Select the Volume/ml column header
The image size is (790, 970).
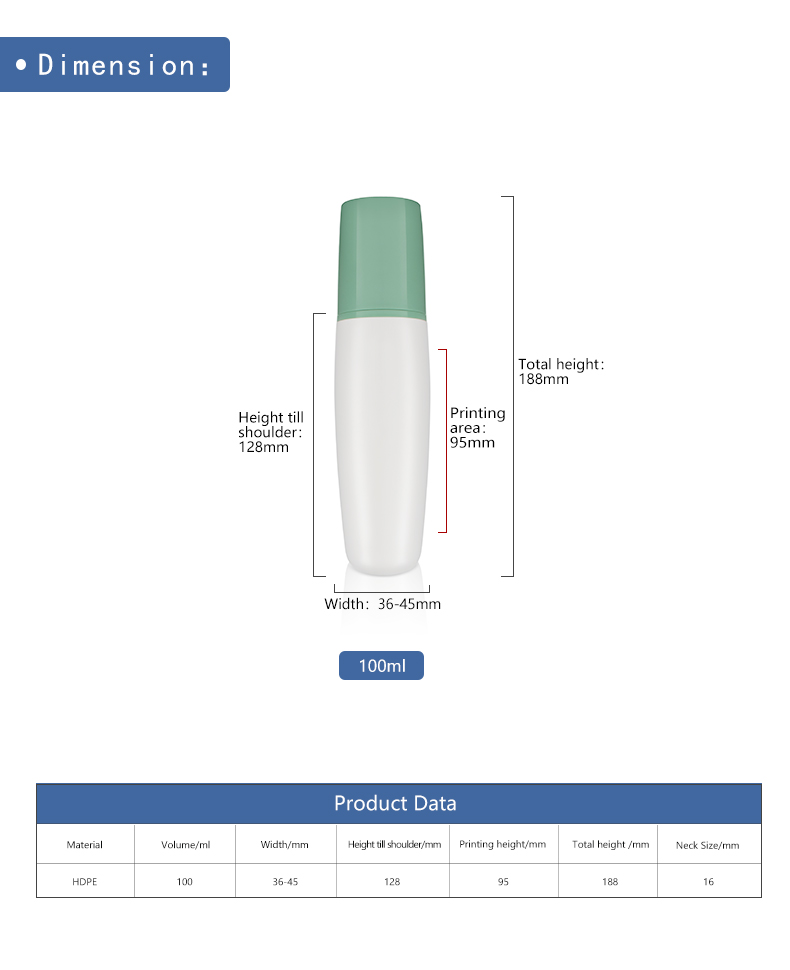pyautogui.click(x=185, y=844)
